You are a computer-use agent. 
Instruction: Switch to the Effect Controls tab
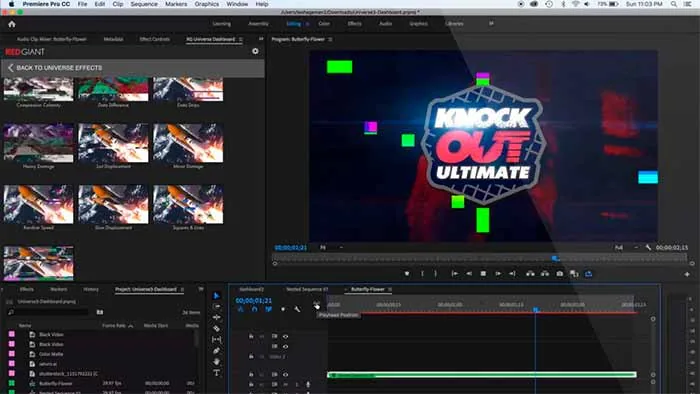(154, 39)
